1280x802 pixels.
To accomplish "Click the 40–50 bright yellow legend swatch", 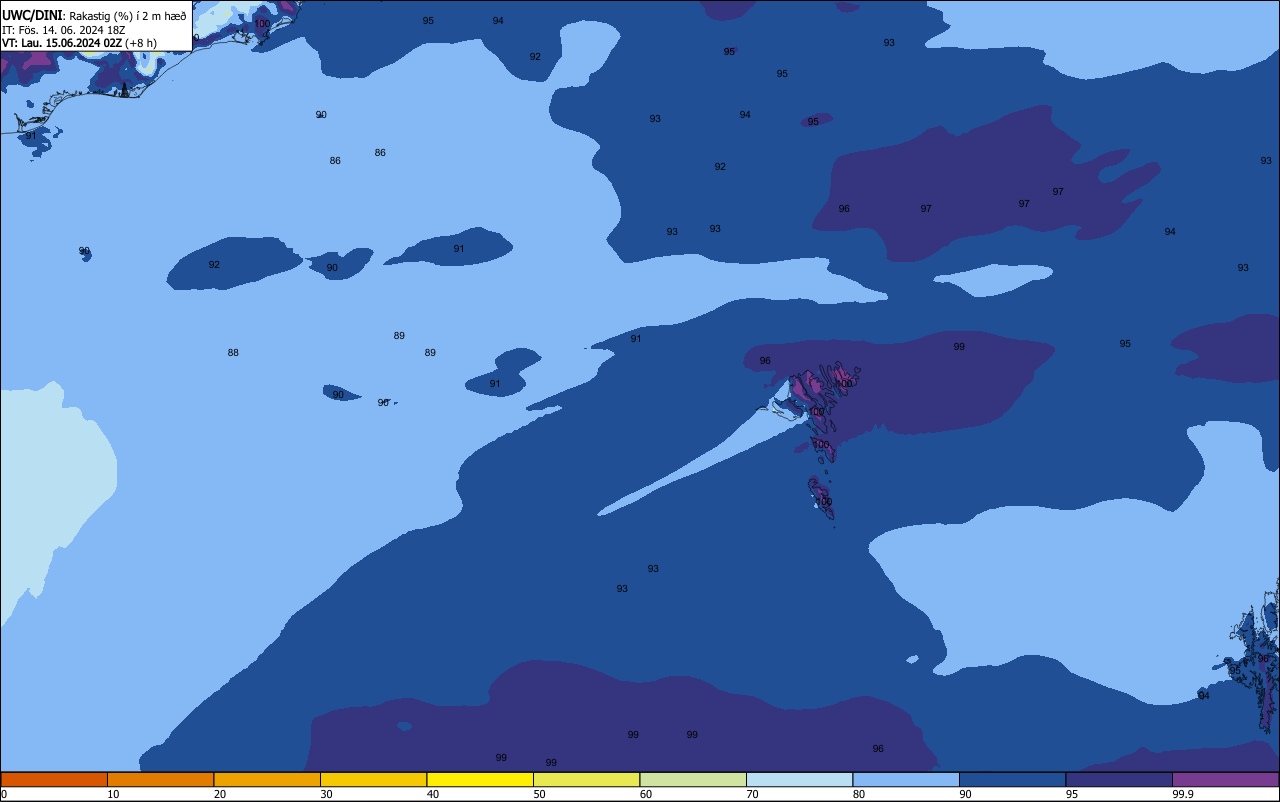I will 480,779.
